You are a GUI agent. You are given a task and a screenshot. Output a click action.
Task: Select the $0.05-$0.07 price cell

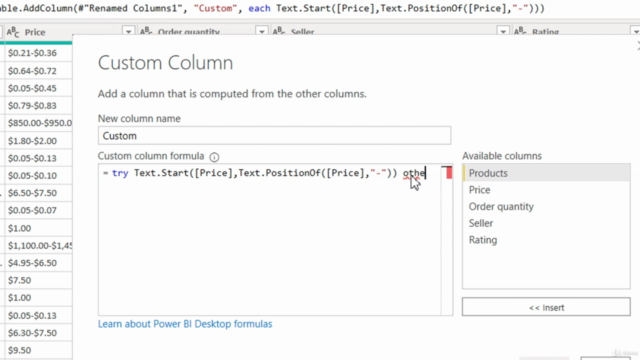(x=38, y=210)
